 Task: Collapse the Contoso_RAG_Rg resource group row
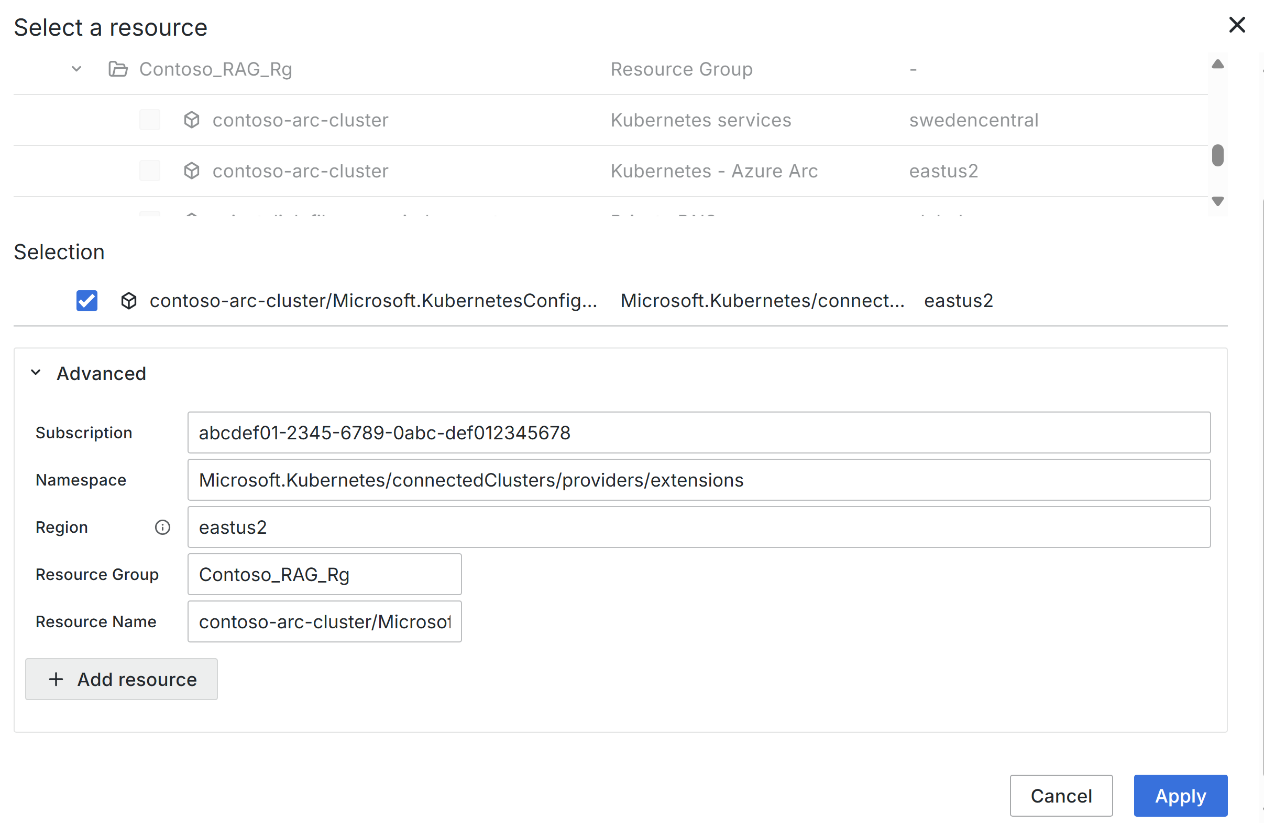pos(77,69)
